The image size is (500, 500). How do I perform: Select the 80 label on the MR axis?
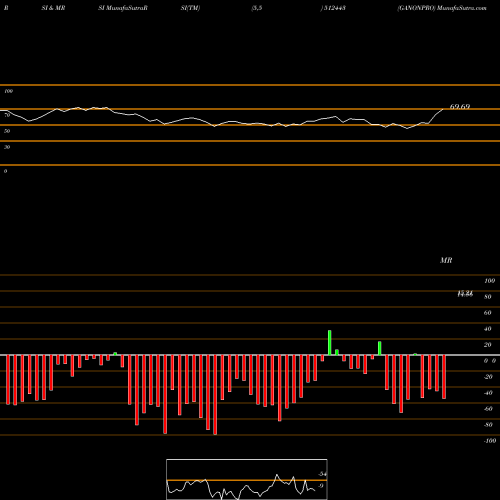(488, 297)
